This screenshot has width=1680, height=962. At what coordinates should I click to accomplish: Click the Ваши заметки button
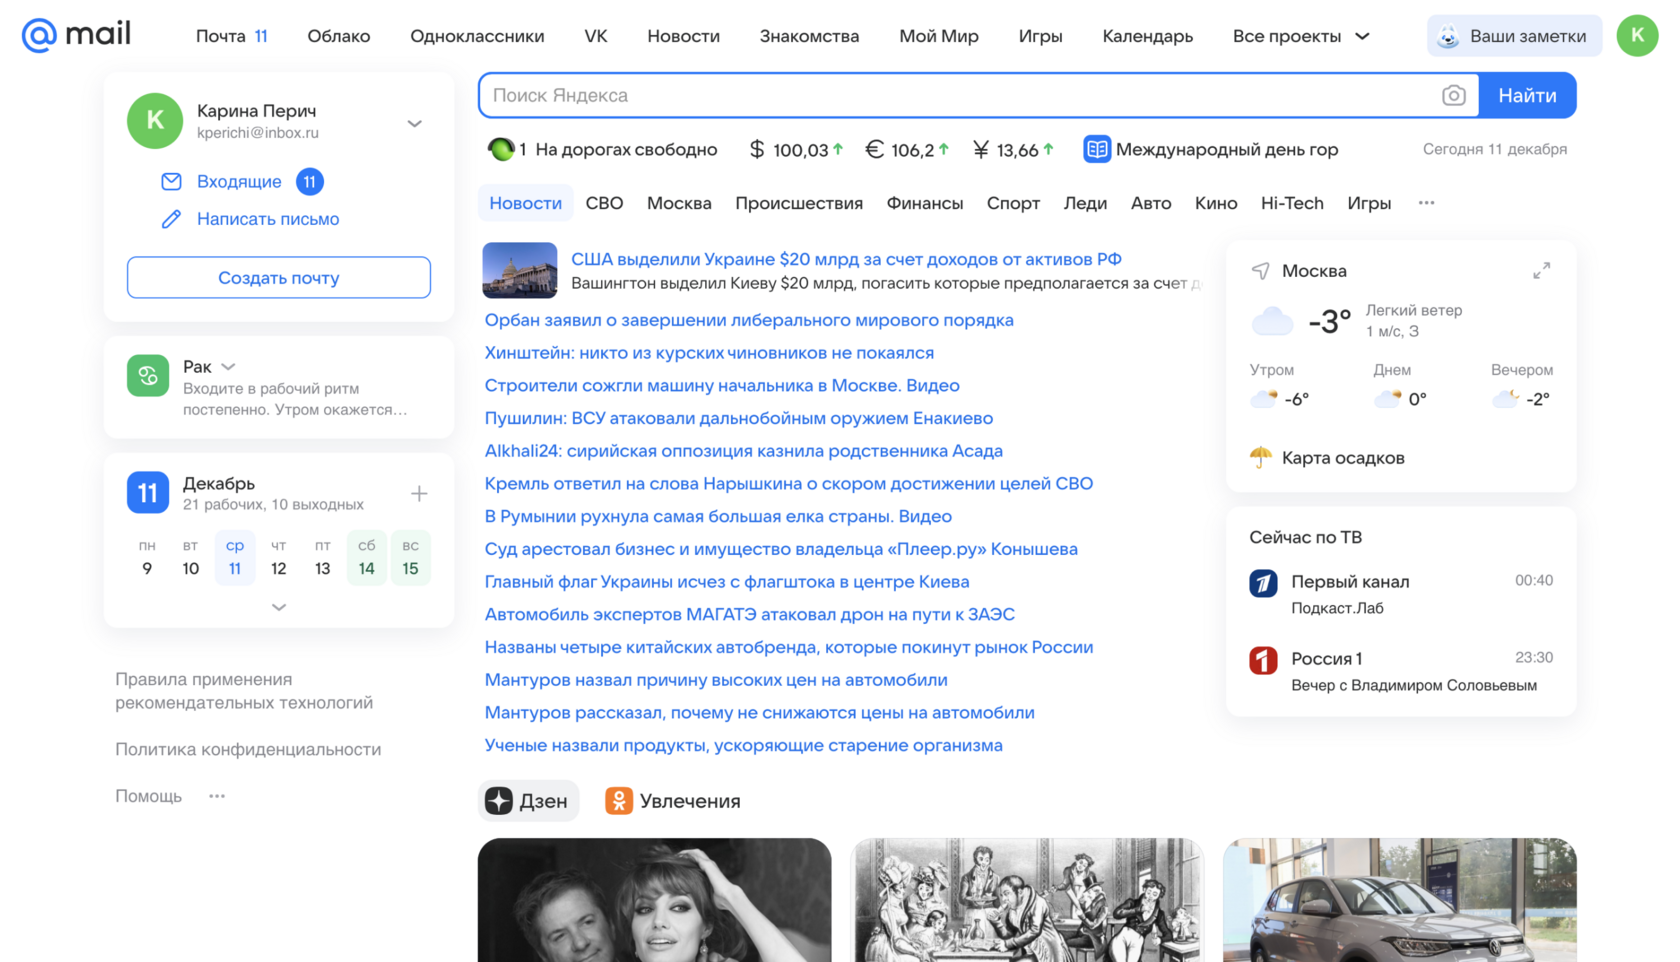click(1514, 36)
